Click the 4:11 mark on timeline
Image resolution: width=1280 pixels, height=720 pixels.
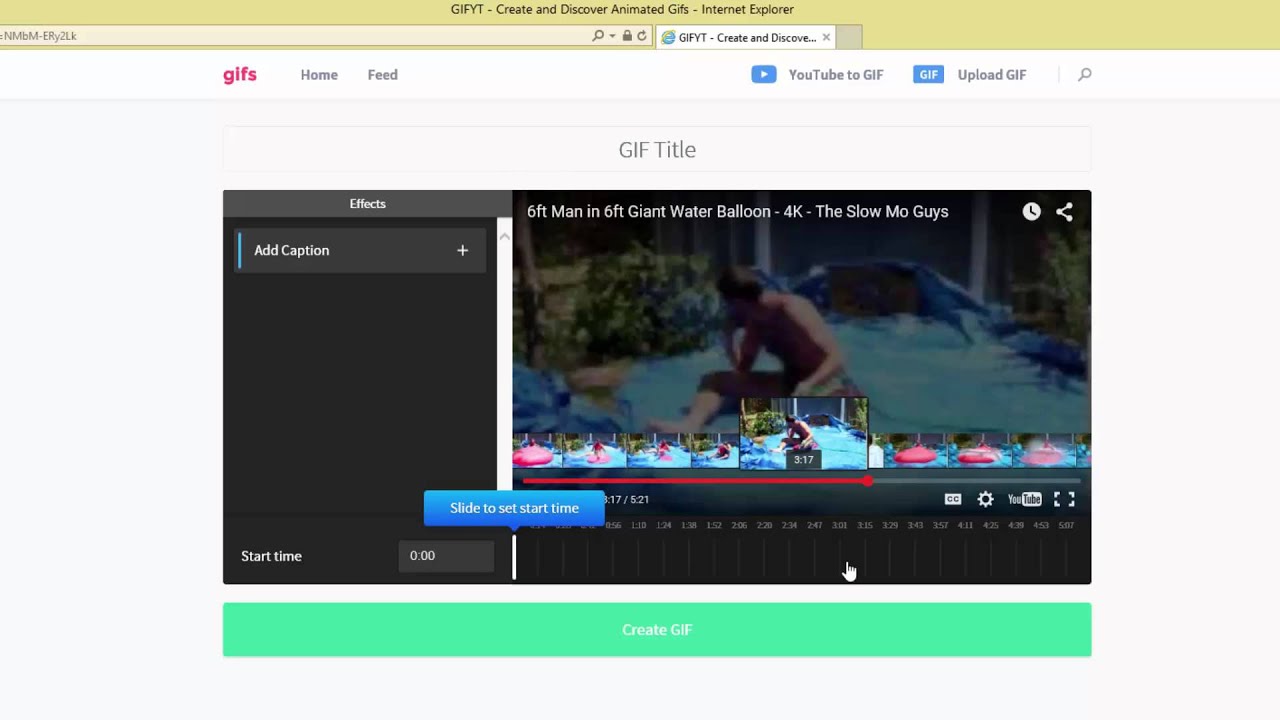965,526
